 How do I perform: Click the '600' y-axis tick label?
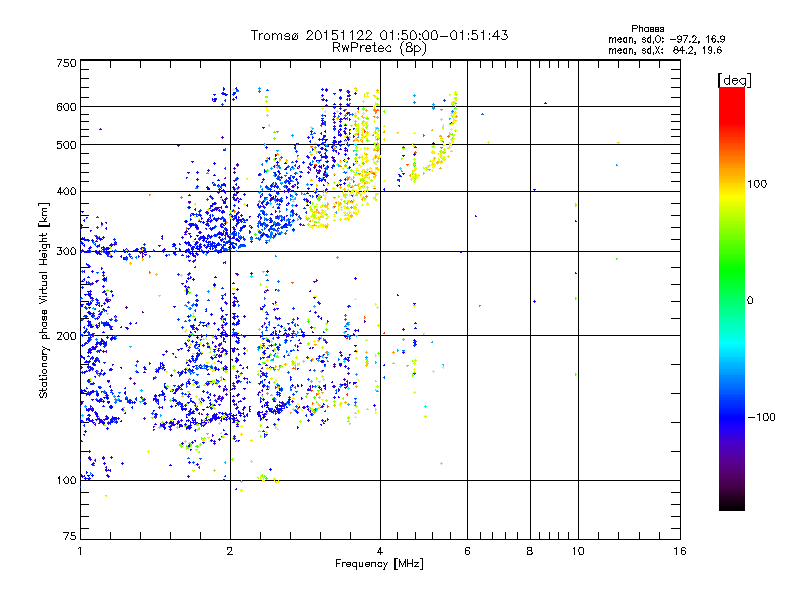66,107
